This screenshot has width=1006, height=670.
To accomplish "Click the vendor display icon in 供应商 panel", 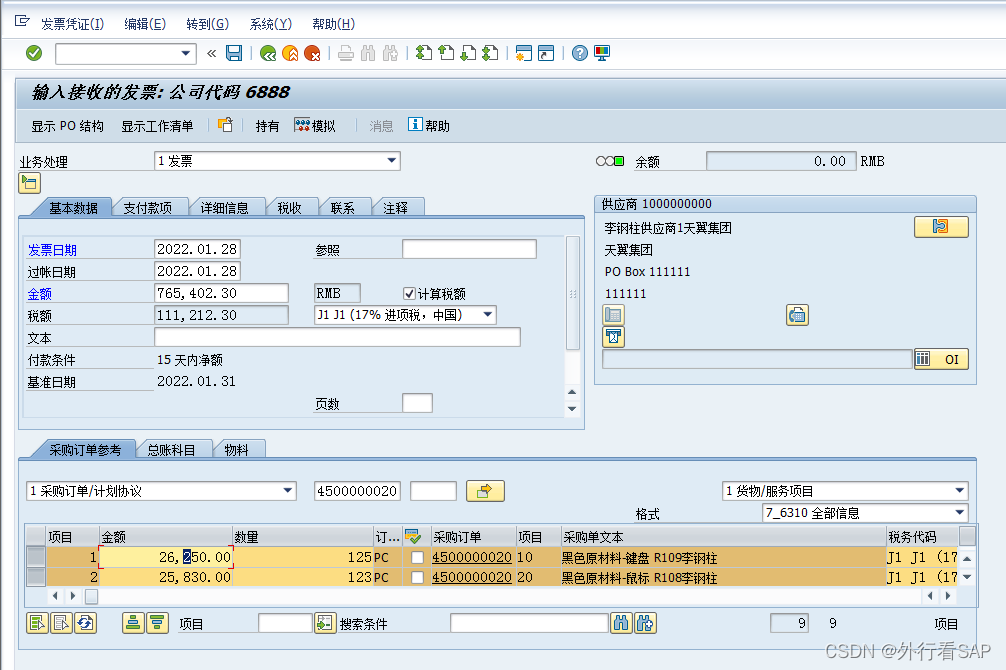I will click(x=941, y=227).
